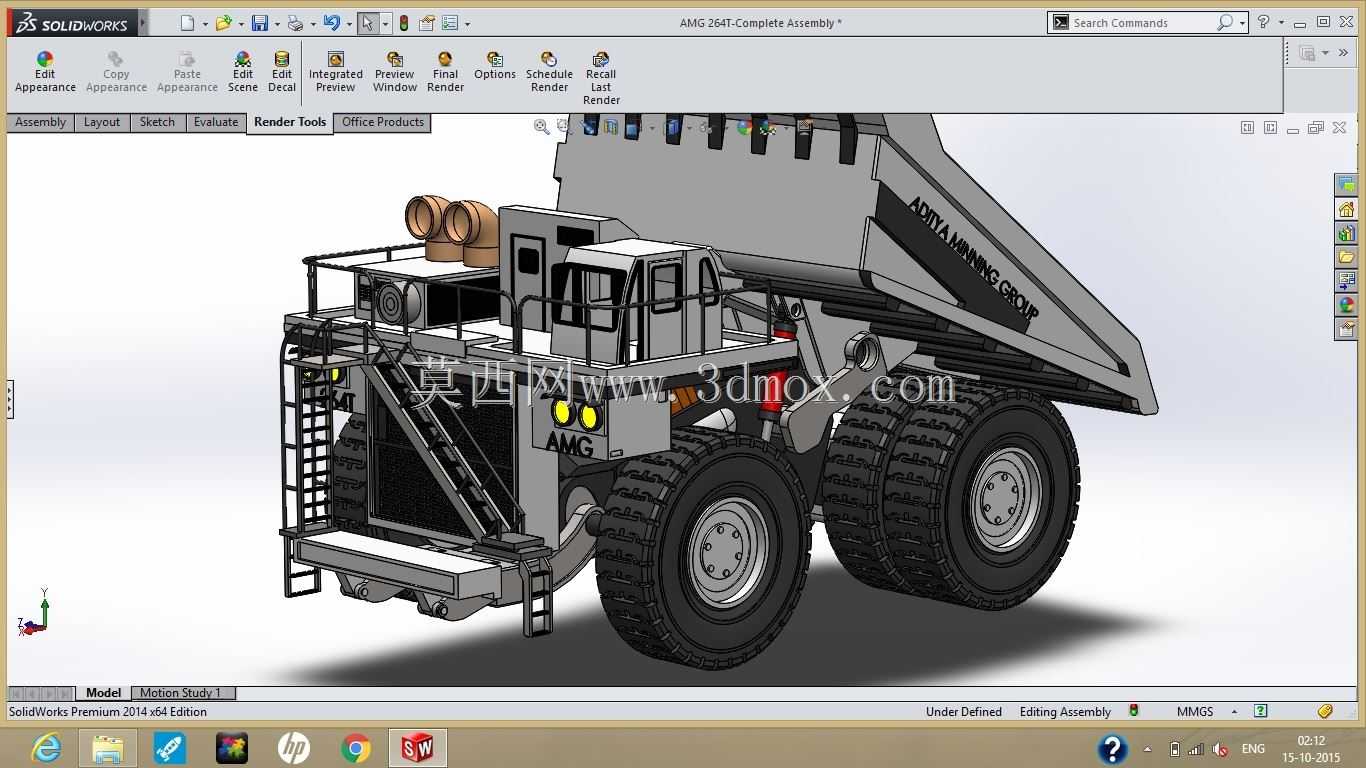Open an existing file
Viewport: 1366px width, 768px height.
point(223,23)
